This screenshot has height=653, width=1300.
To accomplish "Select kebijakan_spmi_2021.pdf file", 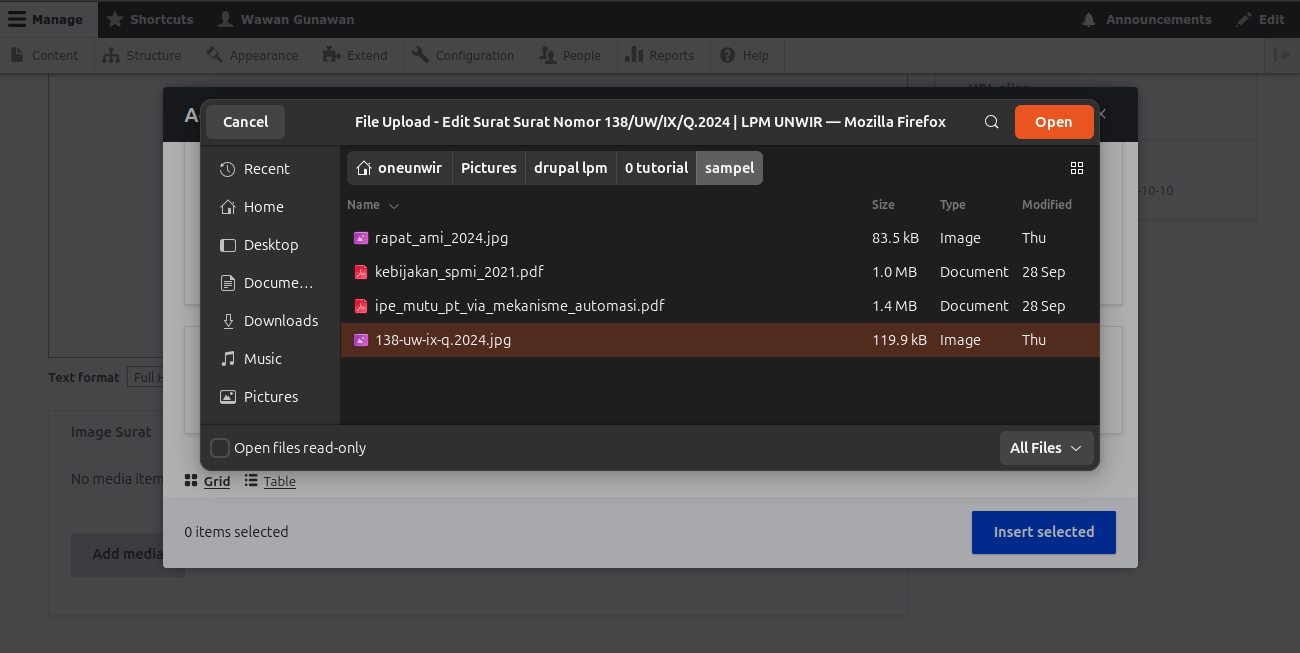I will click(x=720, y=272).
